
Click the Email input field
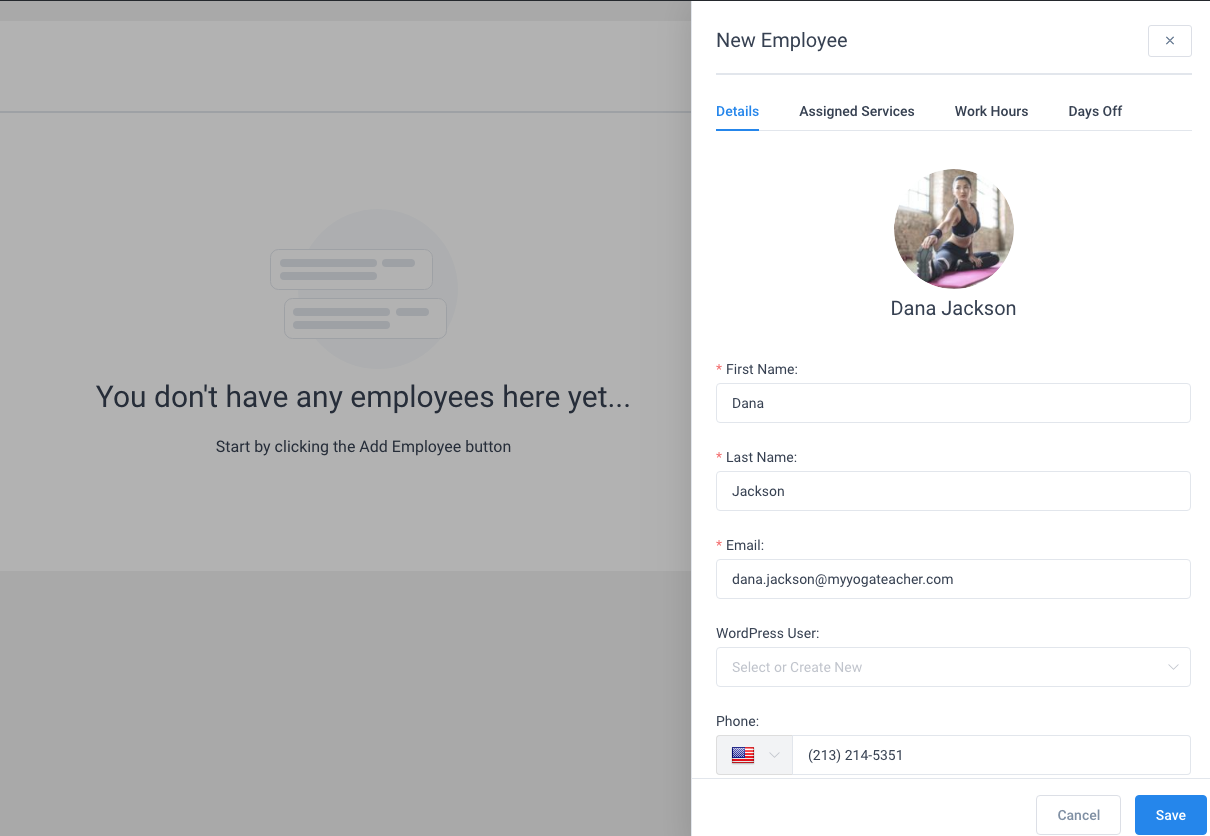point(953,579)
